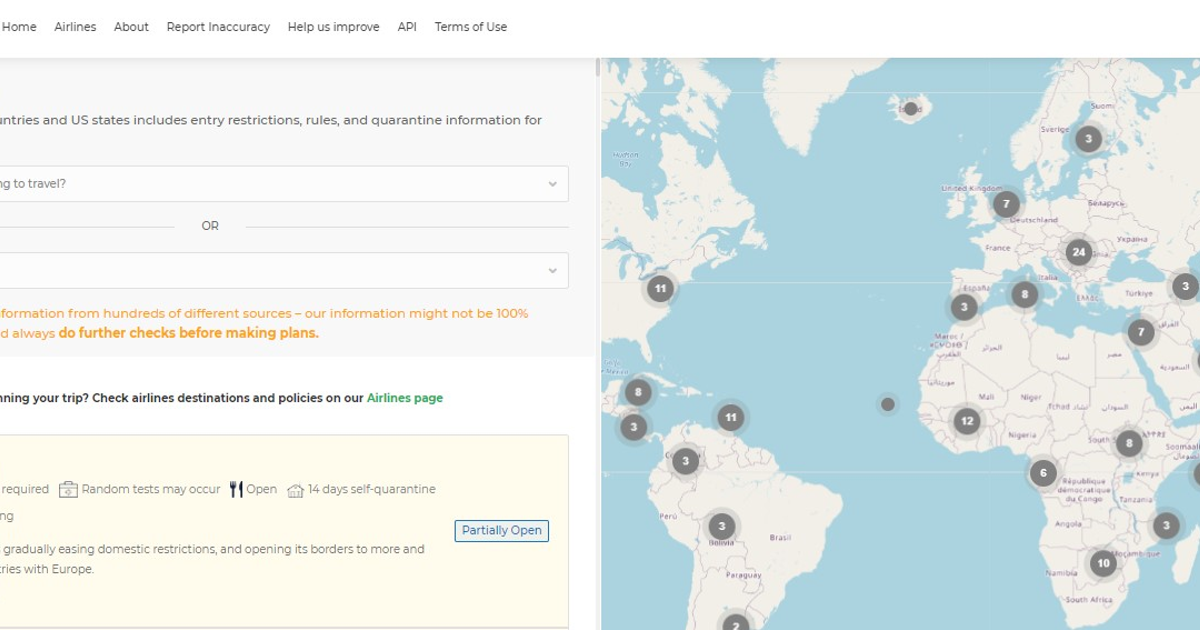Click the single marker in the mid-Atlantic
The height and width of the screenshot is (630, 1200).
pos(887,404)
